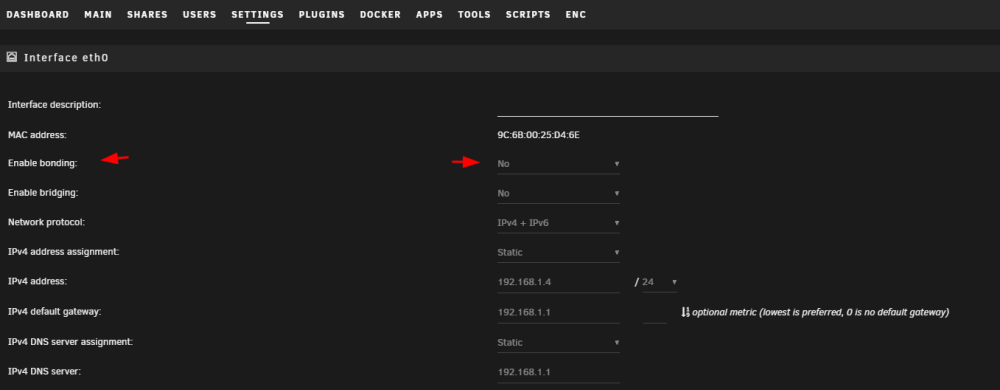Open the ENC tab
The width and height of the screenshot is (1000, 390).
coord(576,15)
